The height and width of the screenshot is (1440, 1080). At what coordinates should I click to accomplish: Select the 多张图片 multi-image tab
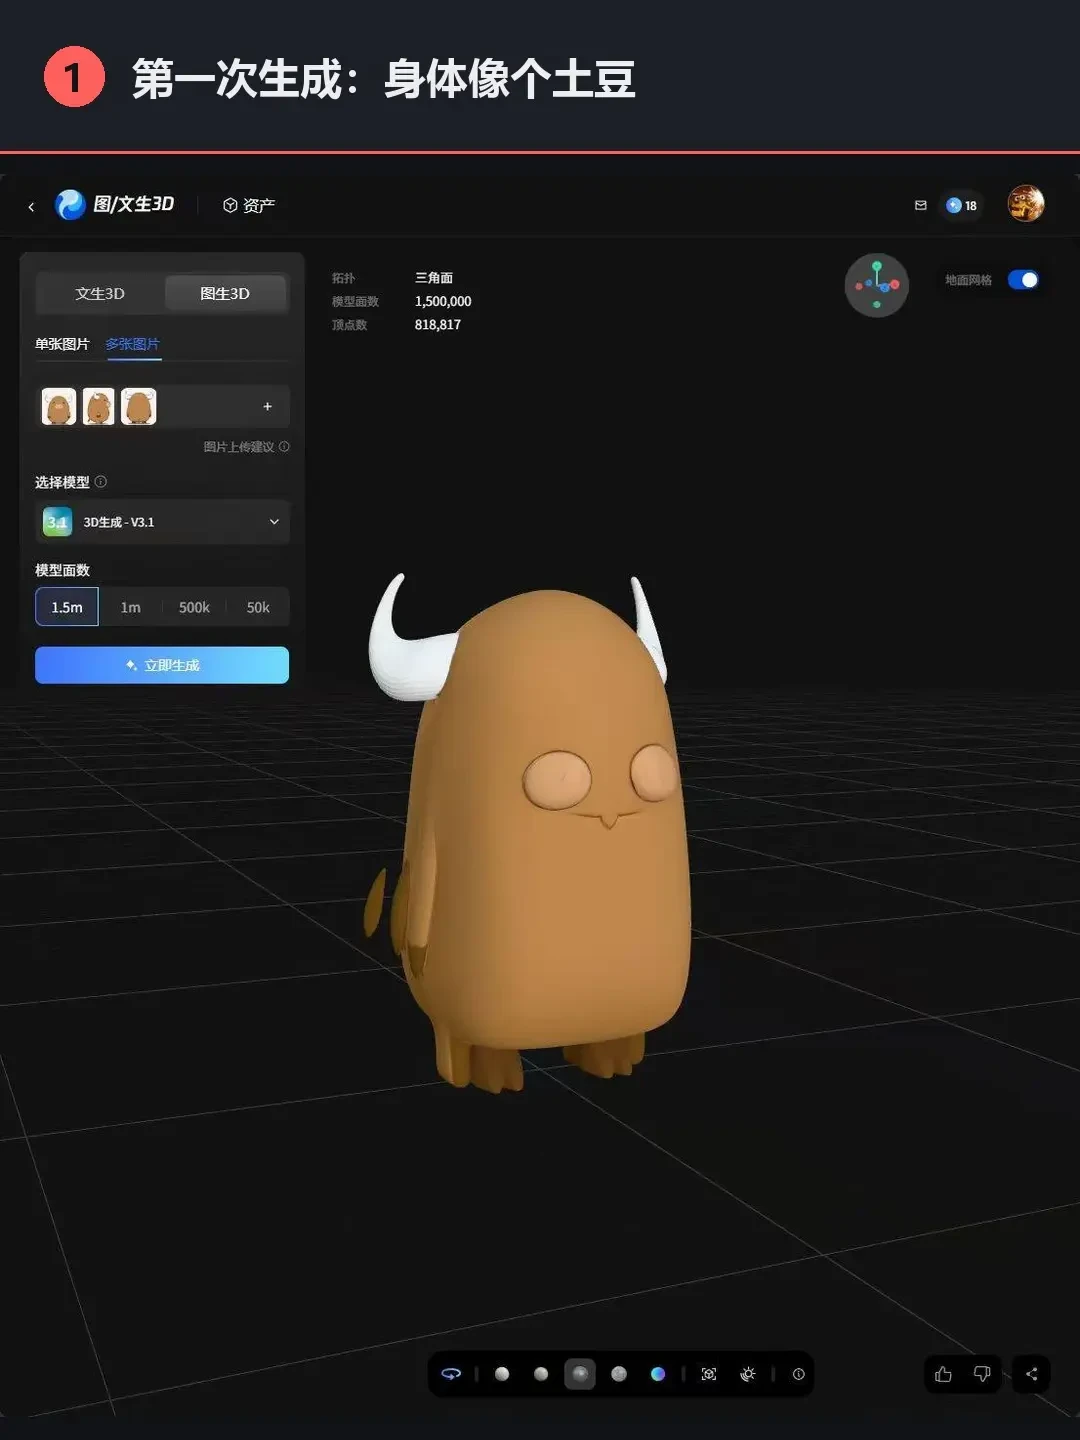point(132,344)
